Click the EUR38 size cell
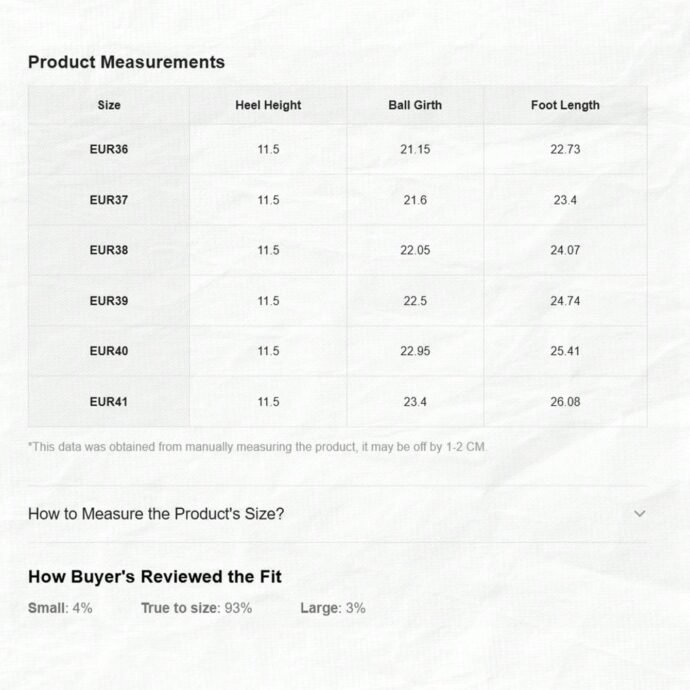The width and height of the screenshot is (690, 690). coord(109,250)
